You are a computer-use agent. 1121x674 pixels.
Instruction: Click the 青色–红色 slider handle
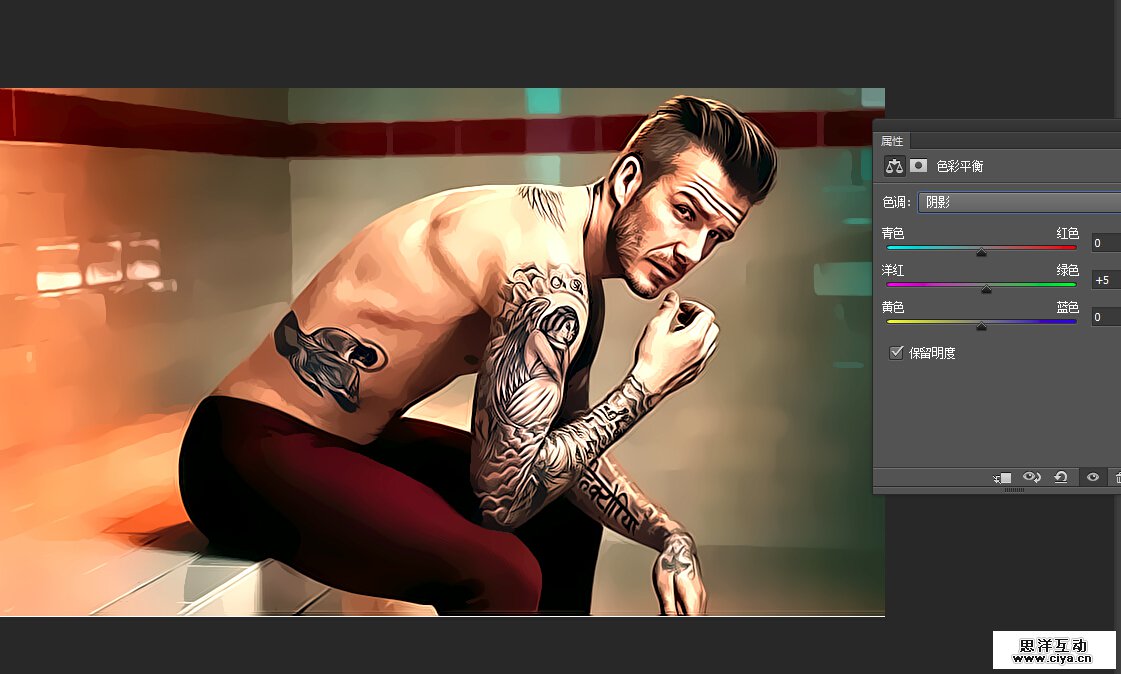981,252
